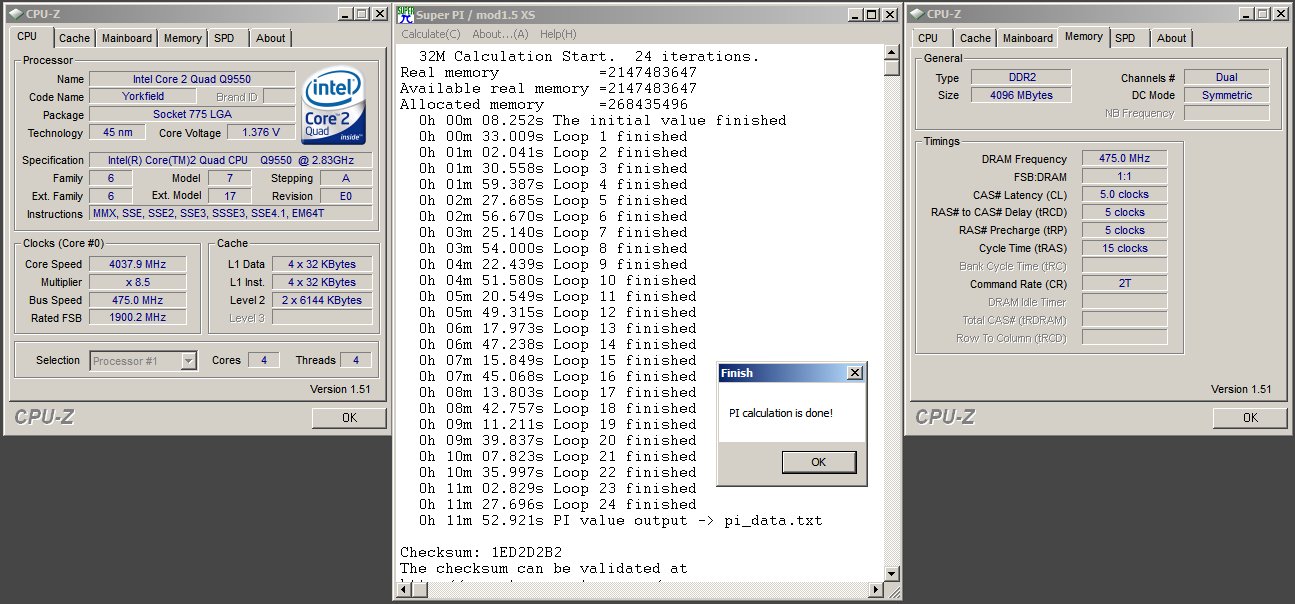Click the Super PI horizontal scrollbar right arrow
The height and width of the screenshot is (604, 1295).
coord(876,591)
